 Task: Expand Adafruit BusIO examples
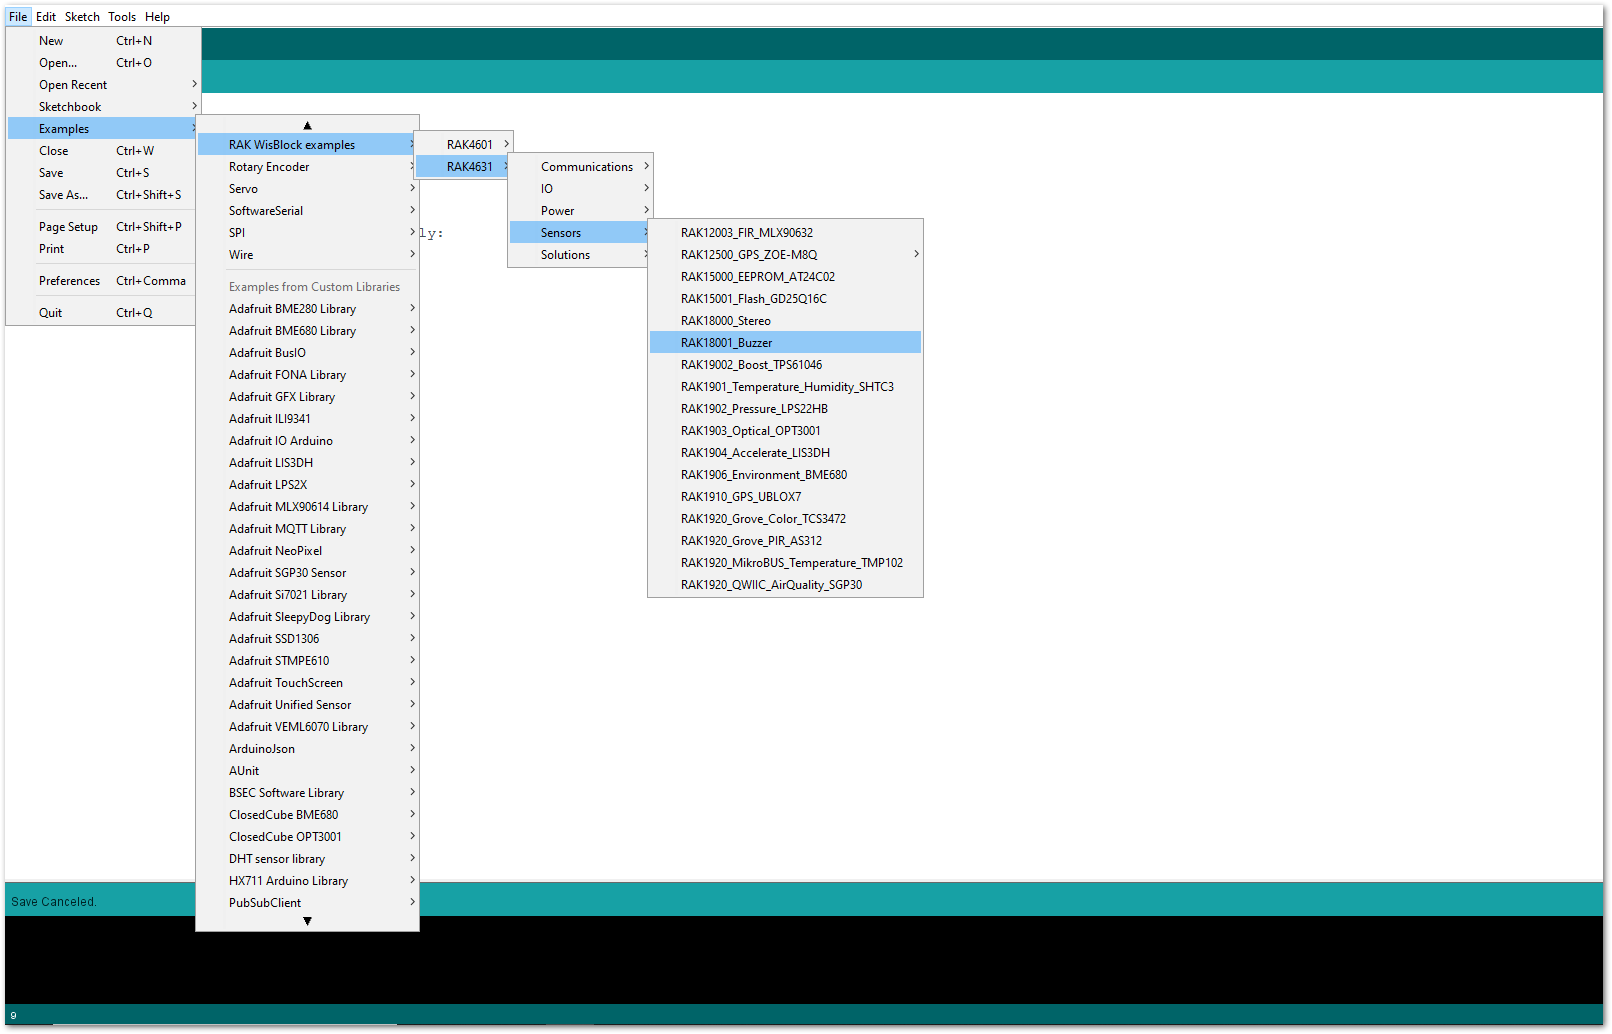(307, 353)
